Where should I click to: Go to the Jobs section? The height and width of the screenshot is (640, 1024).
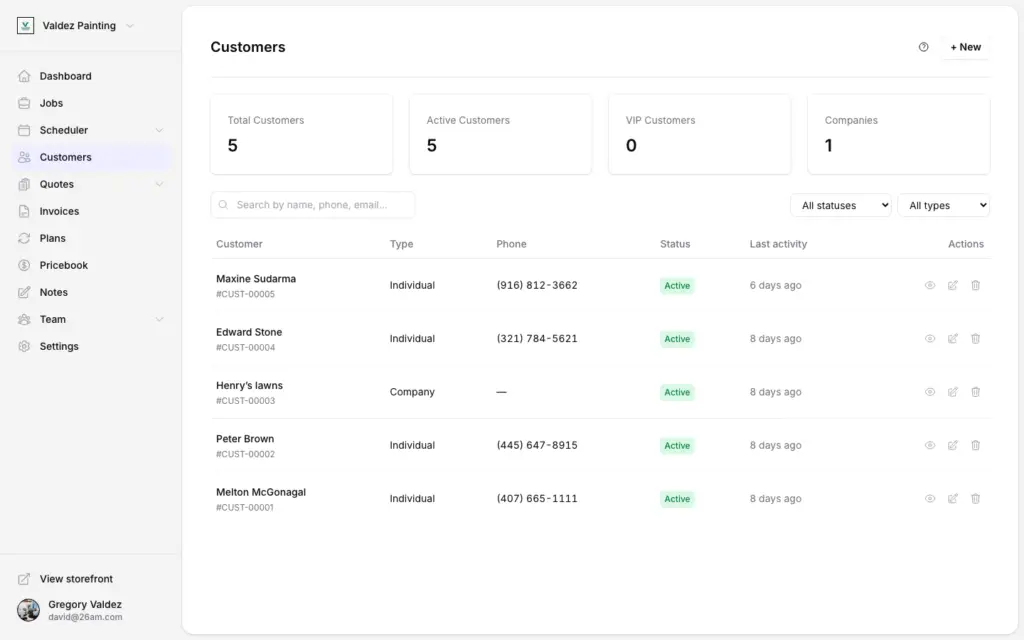pyautogui.click(x=91, y=103)
